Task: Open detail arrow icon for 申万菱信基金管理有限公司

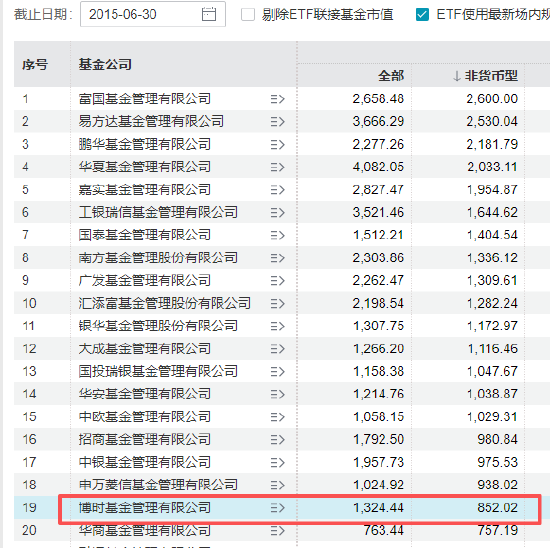Action: click(x=277, y=485)
